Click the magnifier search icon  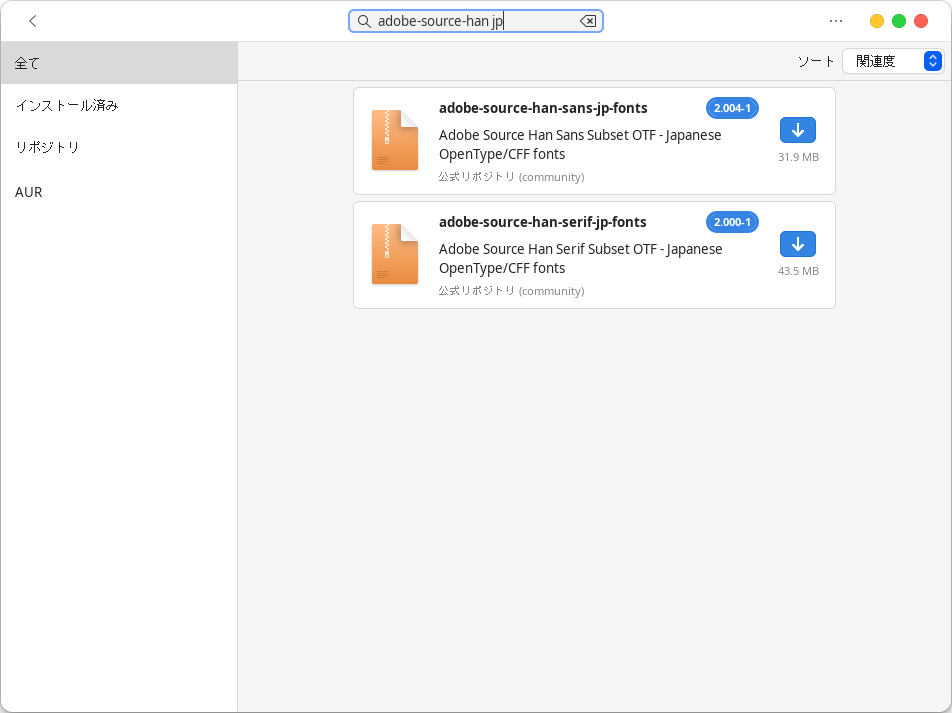click(364, 21)
